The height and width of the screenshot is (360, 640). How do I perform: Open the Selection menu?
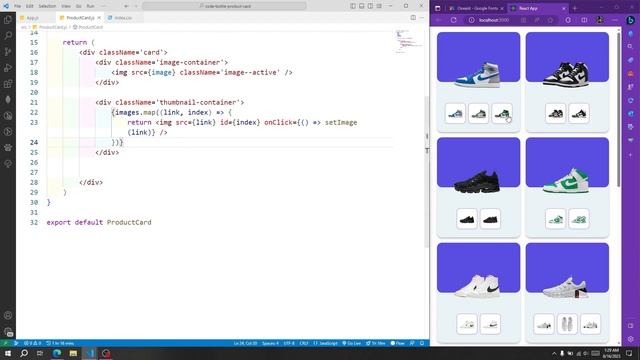(47, 6)
